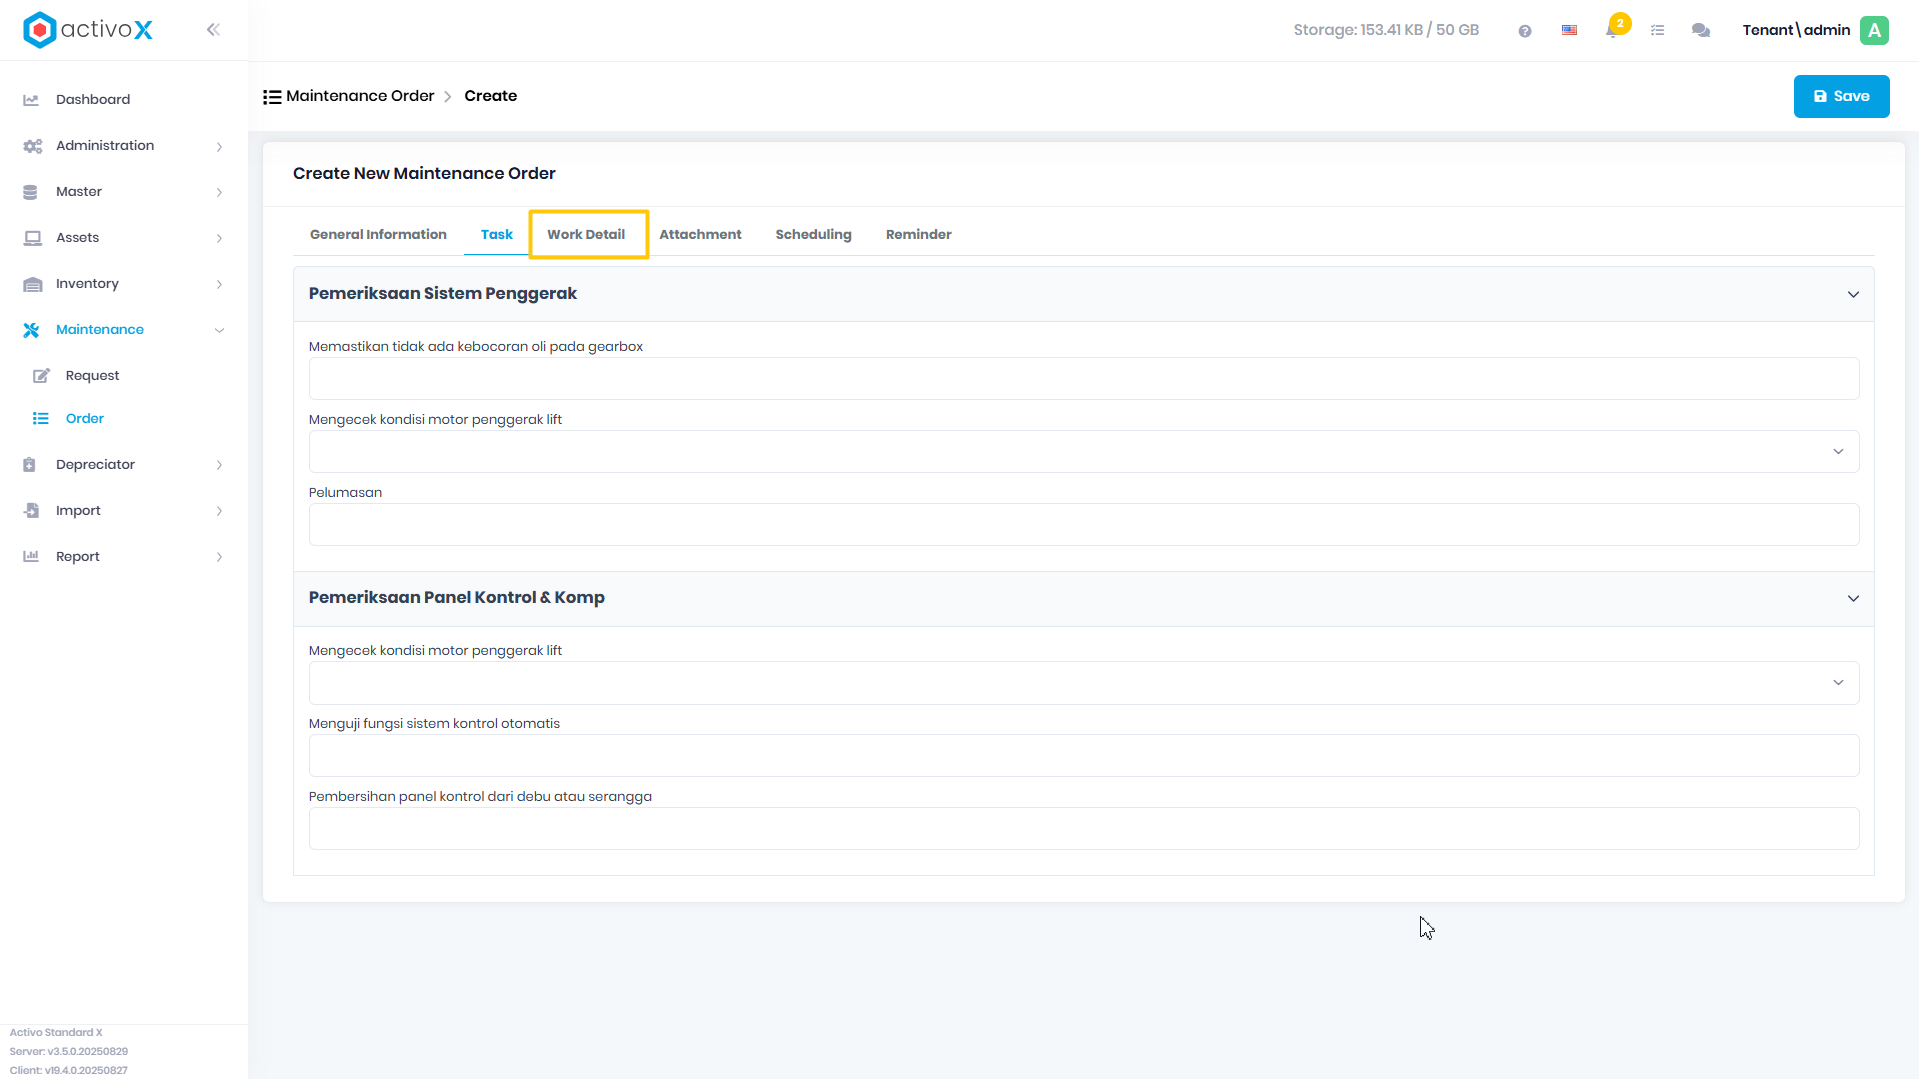Screen dimensions: 1919x1079
Task: Switch to the General Information tab
Action: click(x=378, y=234)
